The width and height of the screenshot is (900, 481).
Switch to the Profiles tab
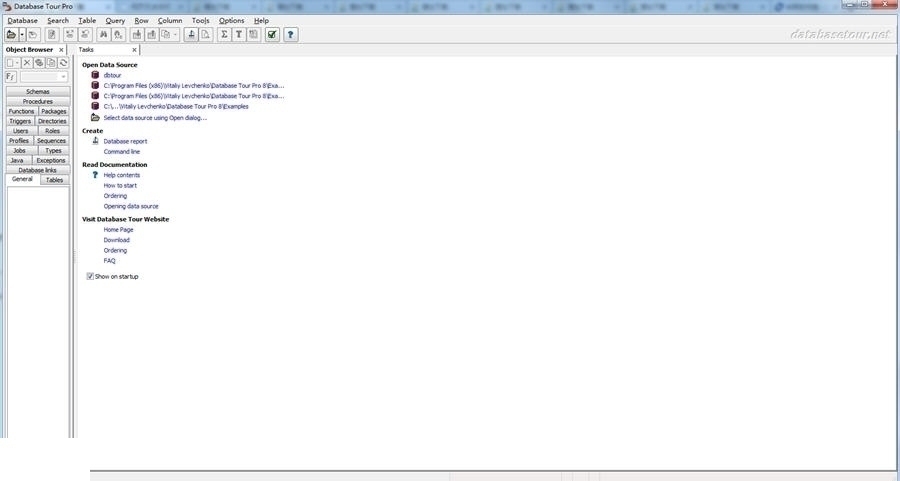click(19, 140)
